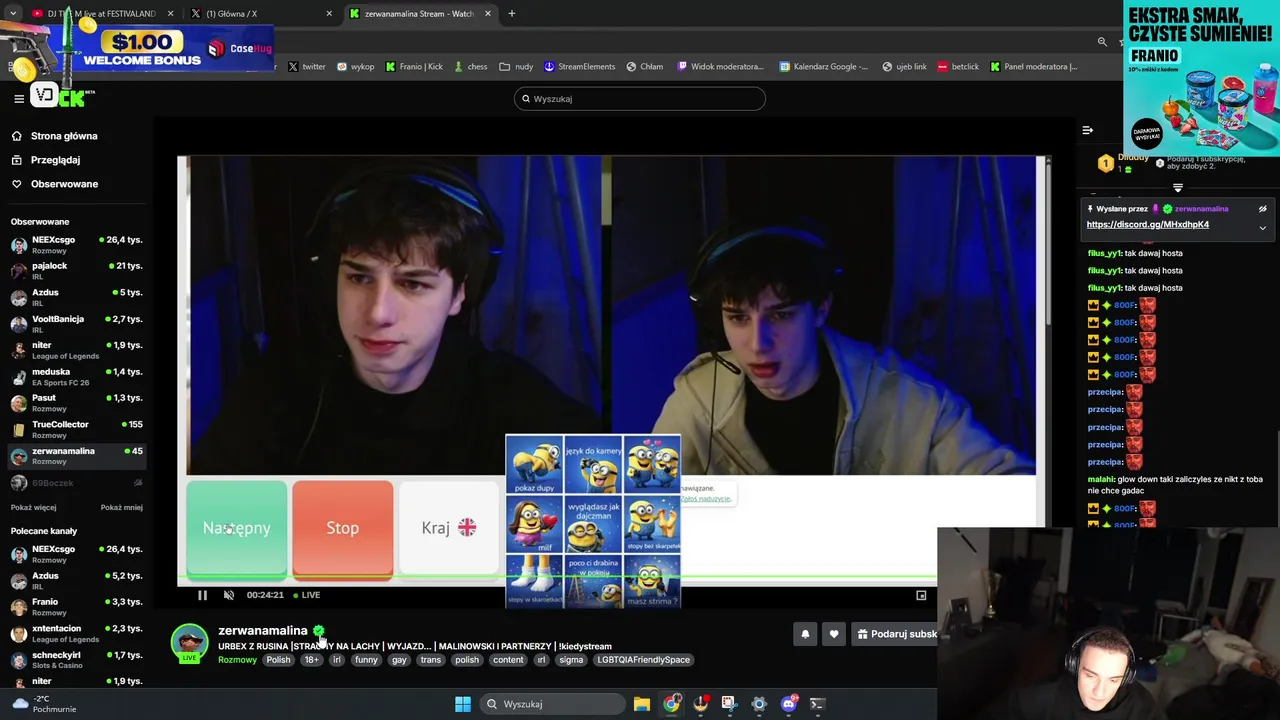Image resolution: width=1280 pixels, height=720 pixels.
Task: Click Pokaż więcej under followed channels
Action: [x=34, y=507]
